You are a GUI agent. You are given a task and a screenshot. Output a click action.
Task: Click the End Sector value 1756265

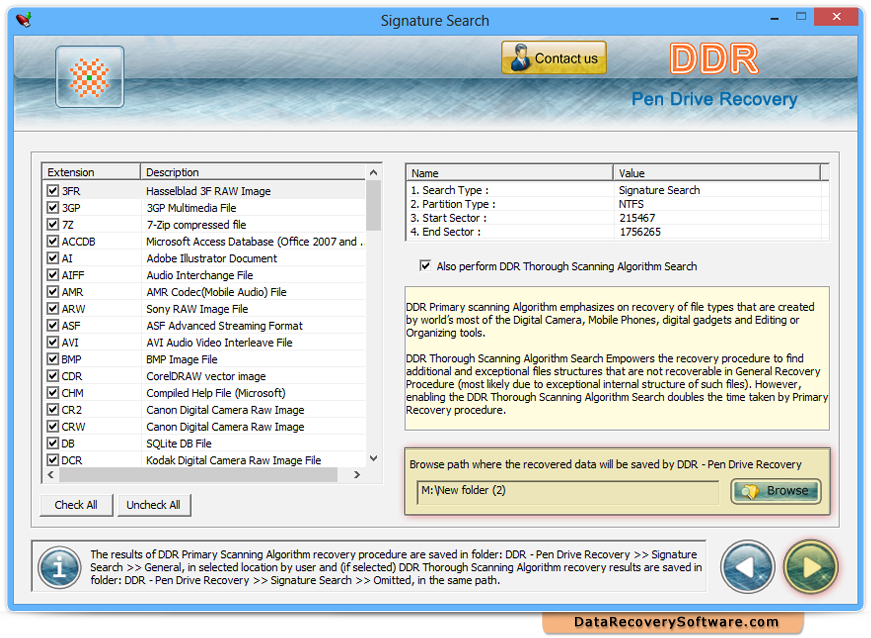[x=640, y=232]
